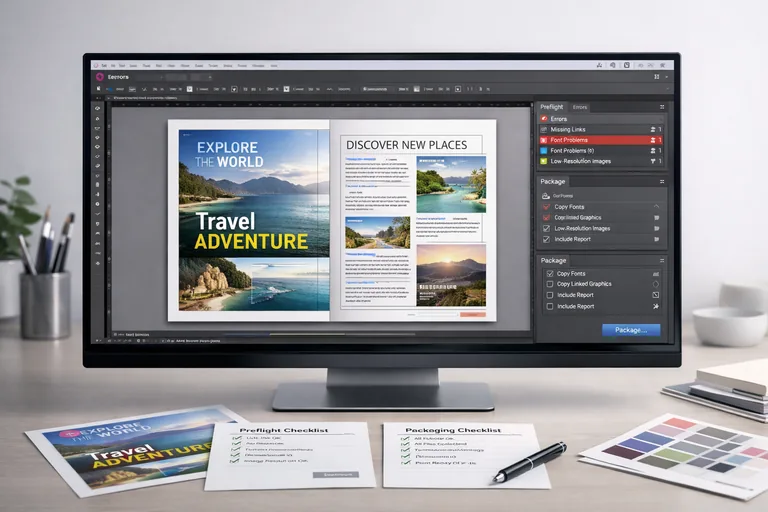Click the funnel icon on Low-Resolution images row
The width and height of the screenshot is (768, 512).
pyautogui.click(x=654, y=161)
